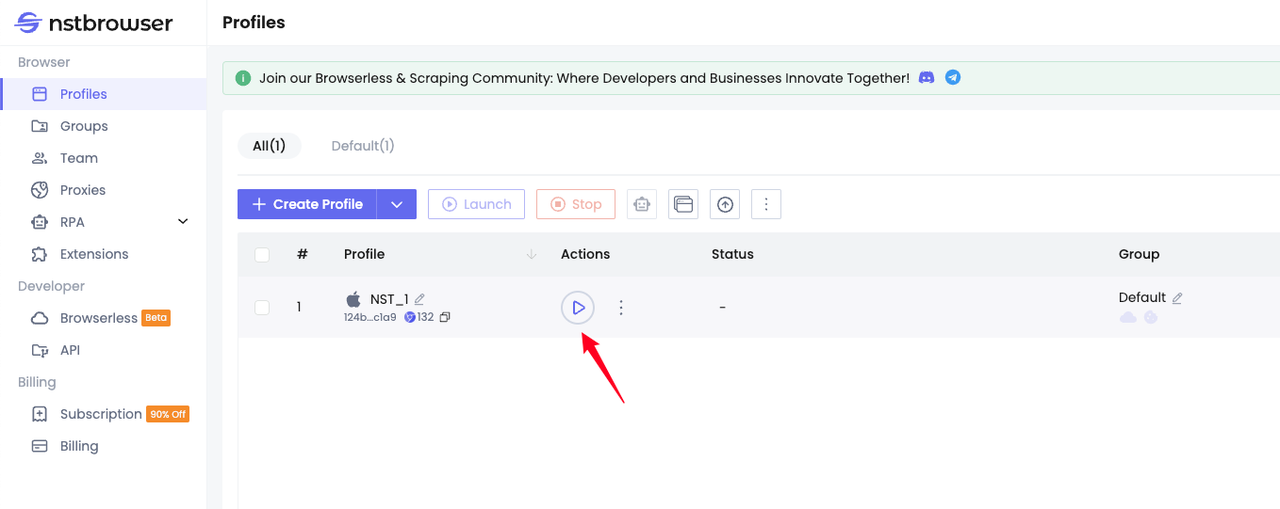
Task: Click the green info icon in the banner
Action: pos(243,77)
